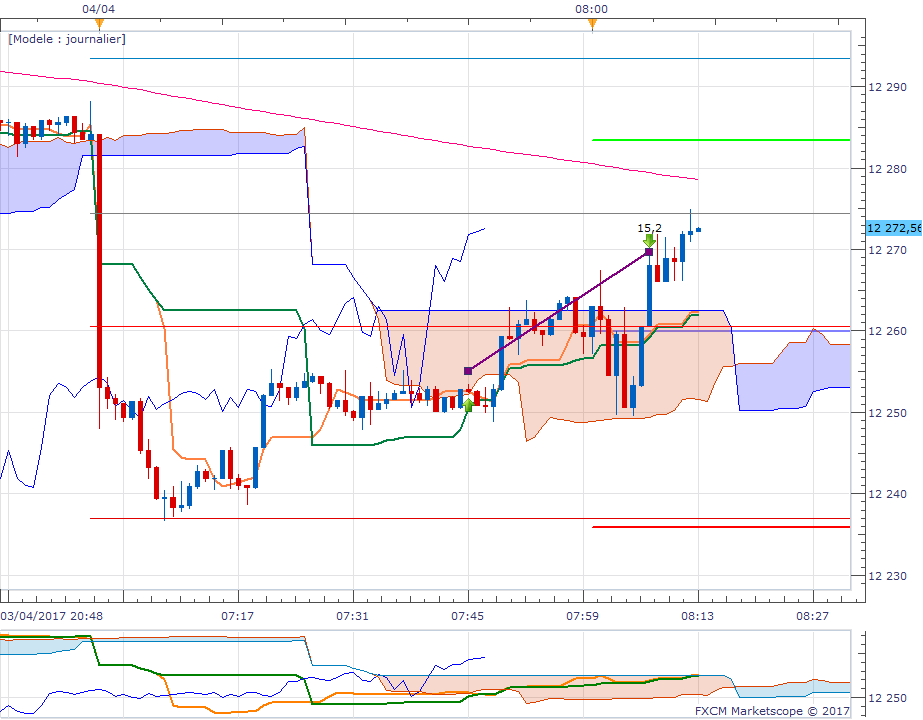923x720 pixels.
Task: Click the green up arrow buy signal
Action: click(468, 405)
